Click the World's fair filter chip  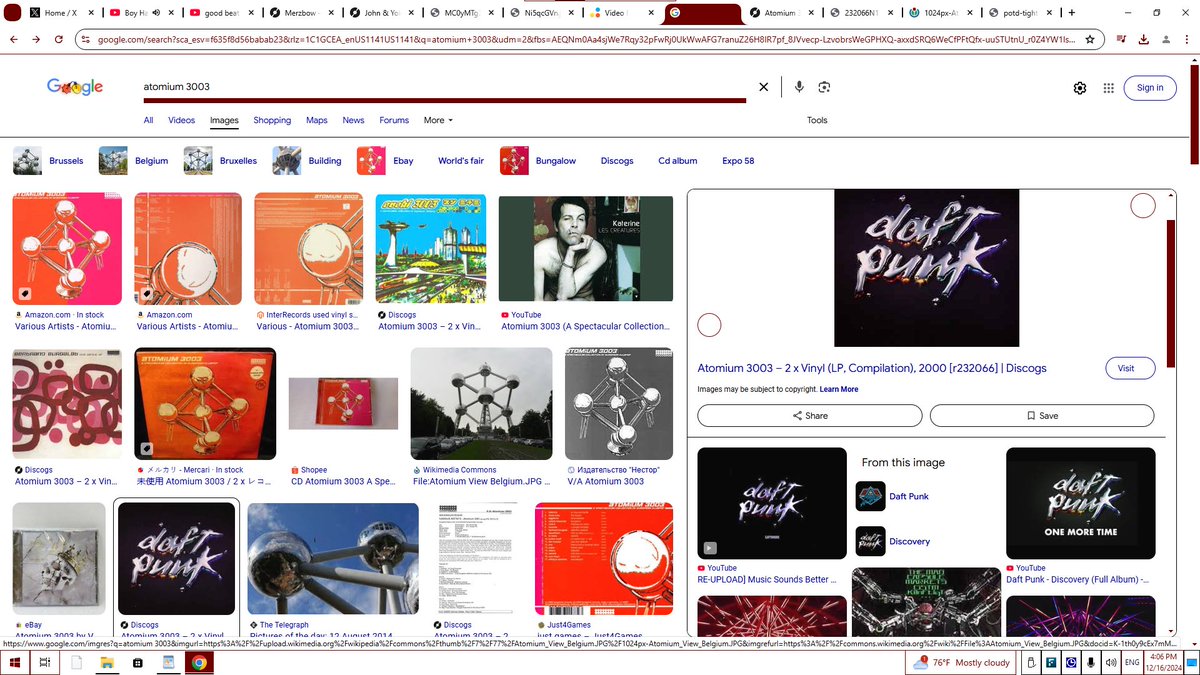click(460, 160)
